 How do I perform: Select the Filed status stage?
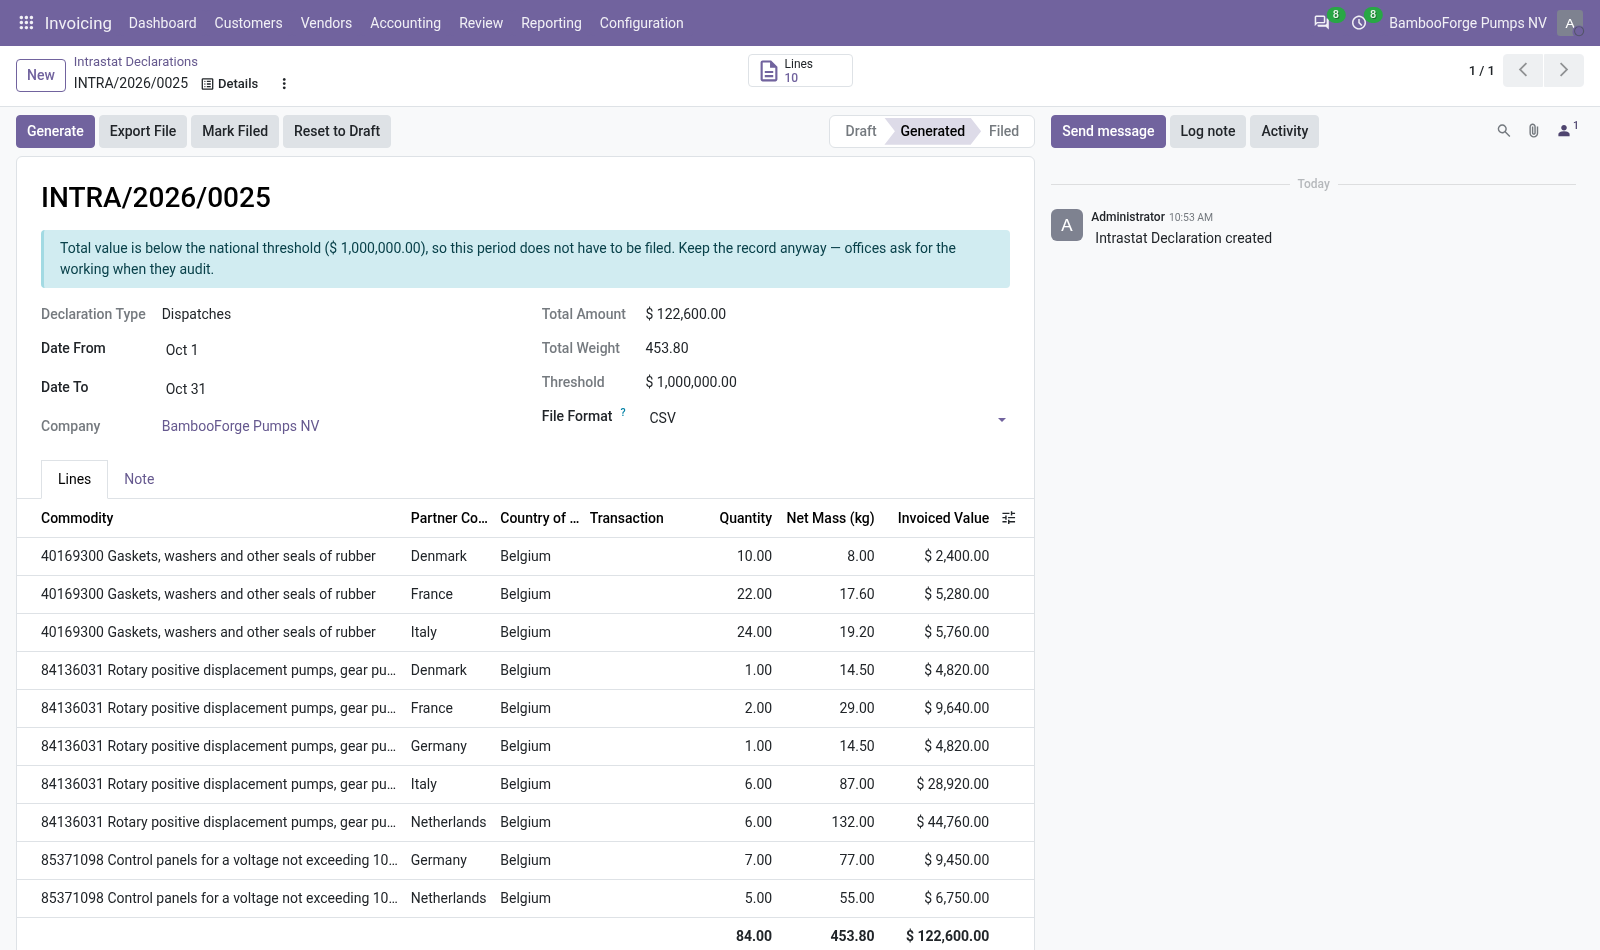[1004, 131]
